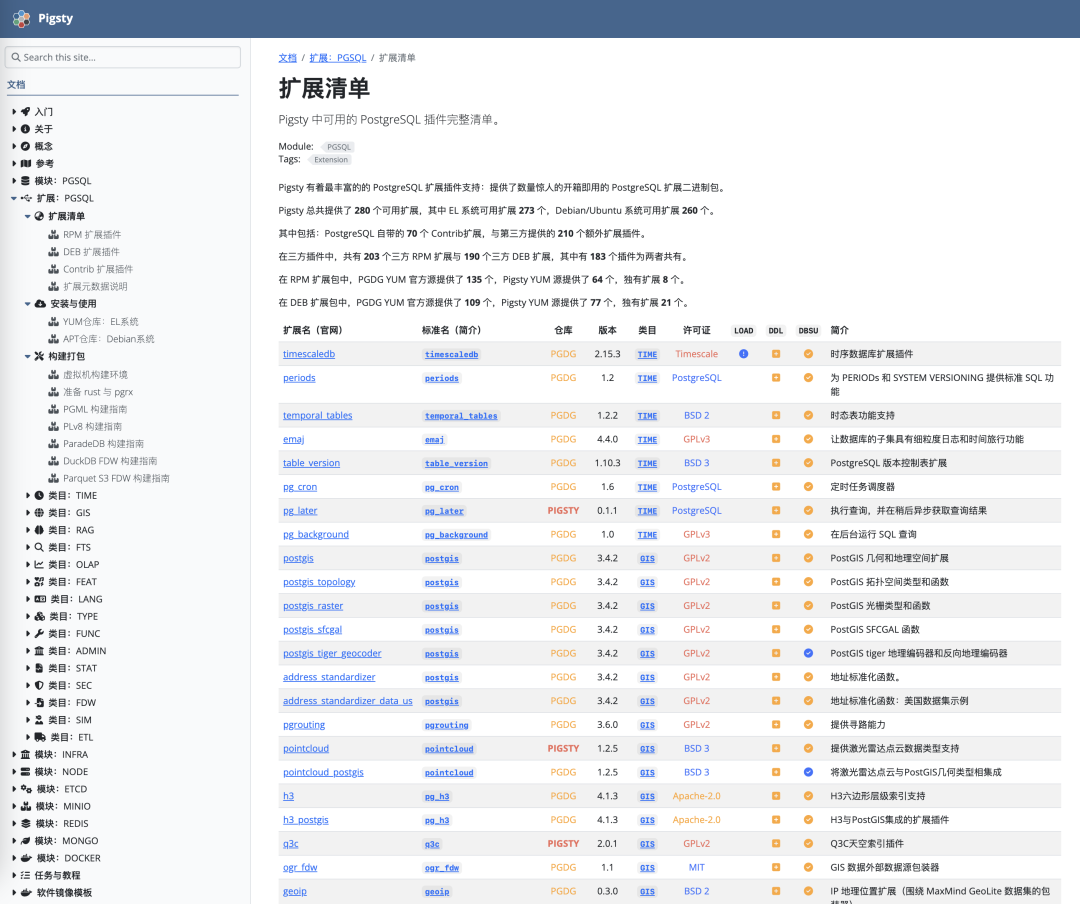This screenshot has width=1080, height=904.
Task: Click blue DBSU icon in postgis_tiger_geocoder row
Action: (808, 653)
